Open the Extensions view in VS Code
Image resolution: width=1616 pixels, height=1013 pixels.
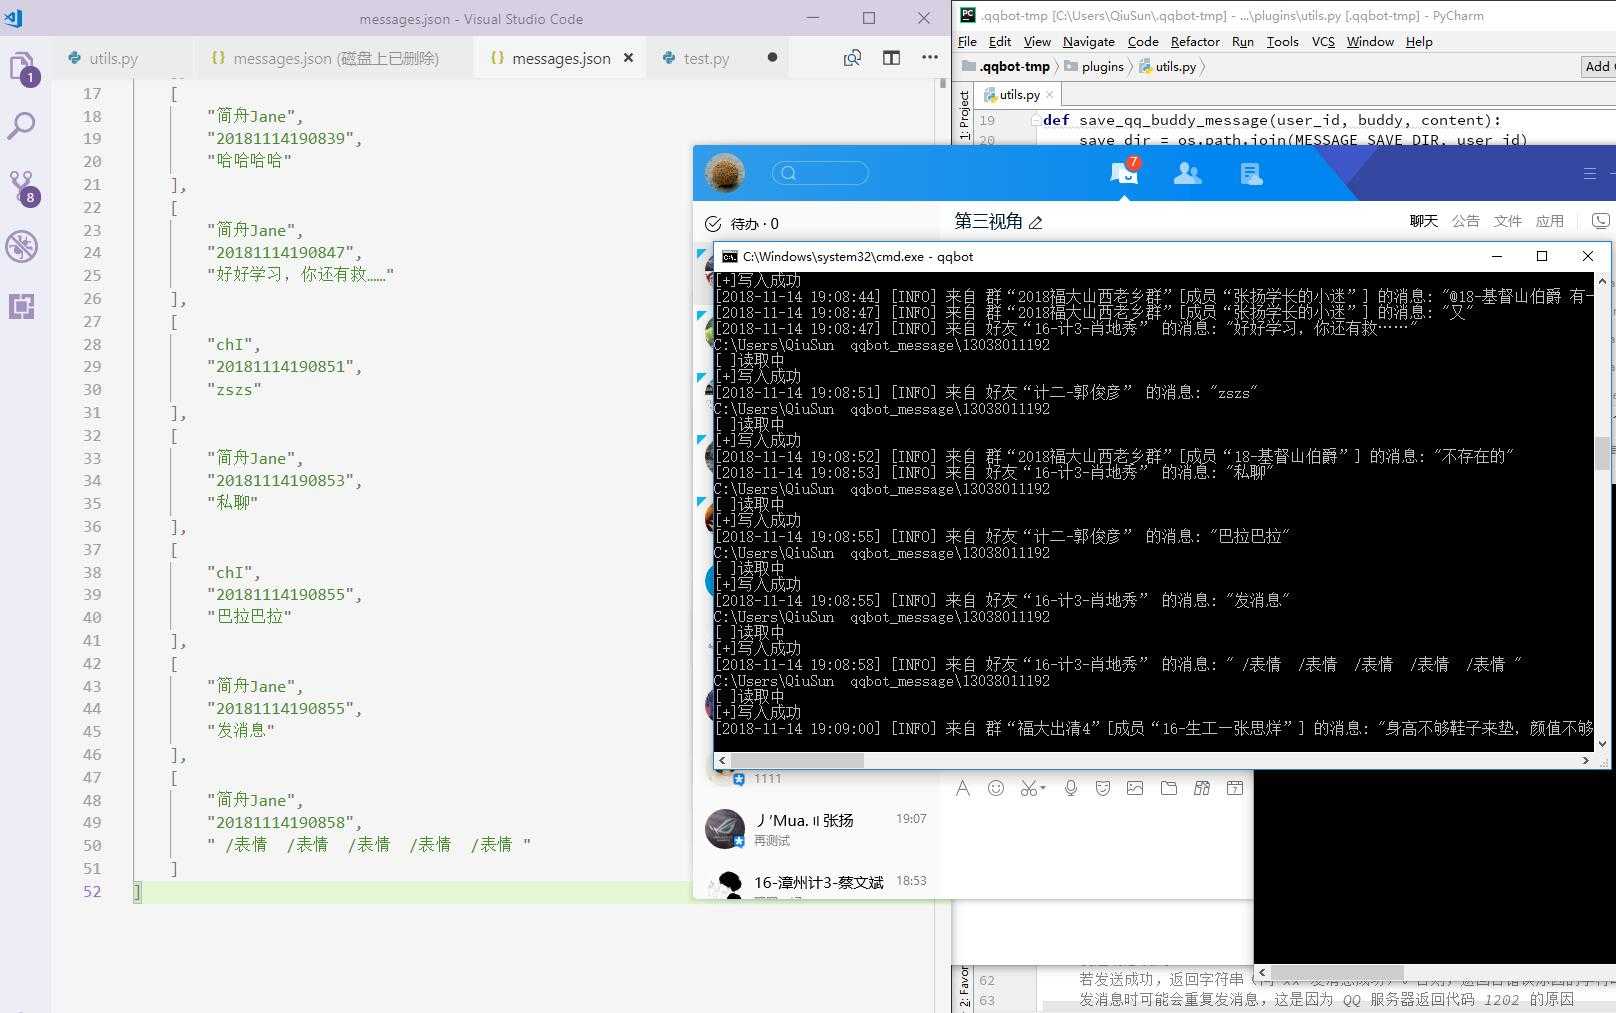[x=22, y=306]
